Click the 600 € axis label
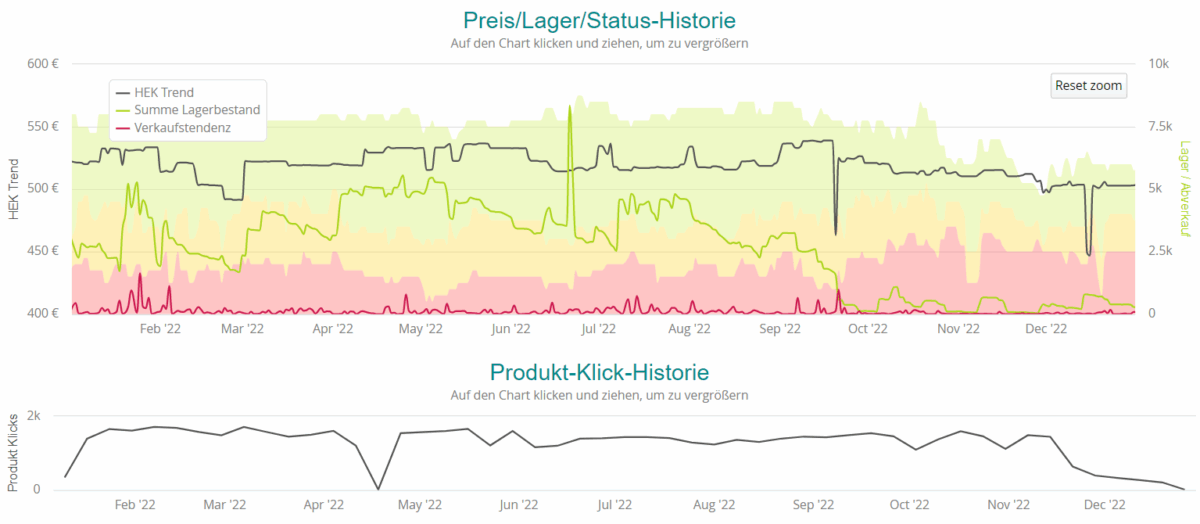Viewport: 1200px width, 524px height. click(41, 64)
